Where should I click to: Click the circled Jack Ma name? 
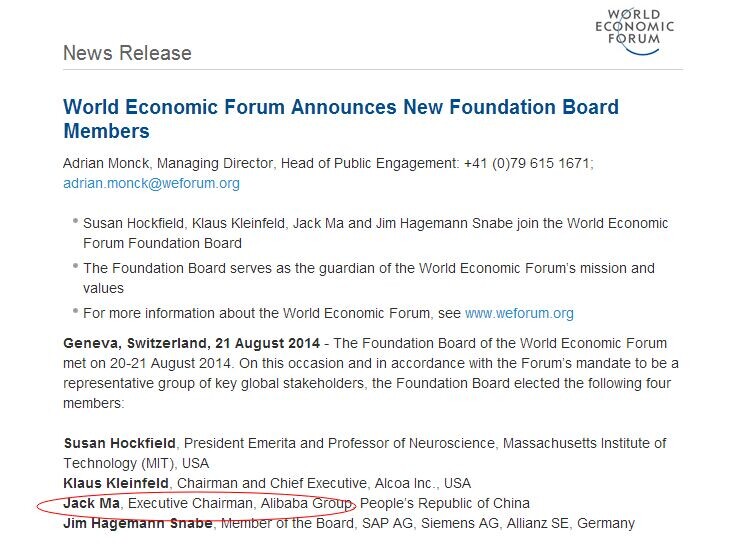click(x=92, y=503)
